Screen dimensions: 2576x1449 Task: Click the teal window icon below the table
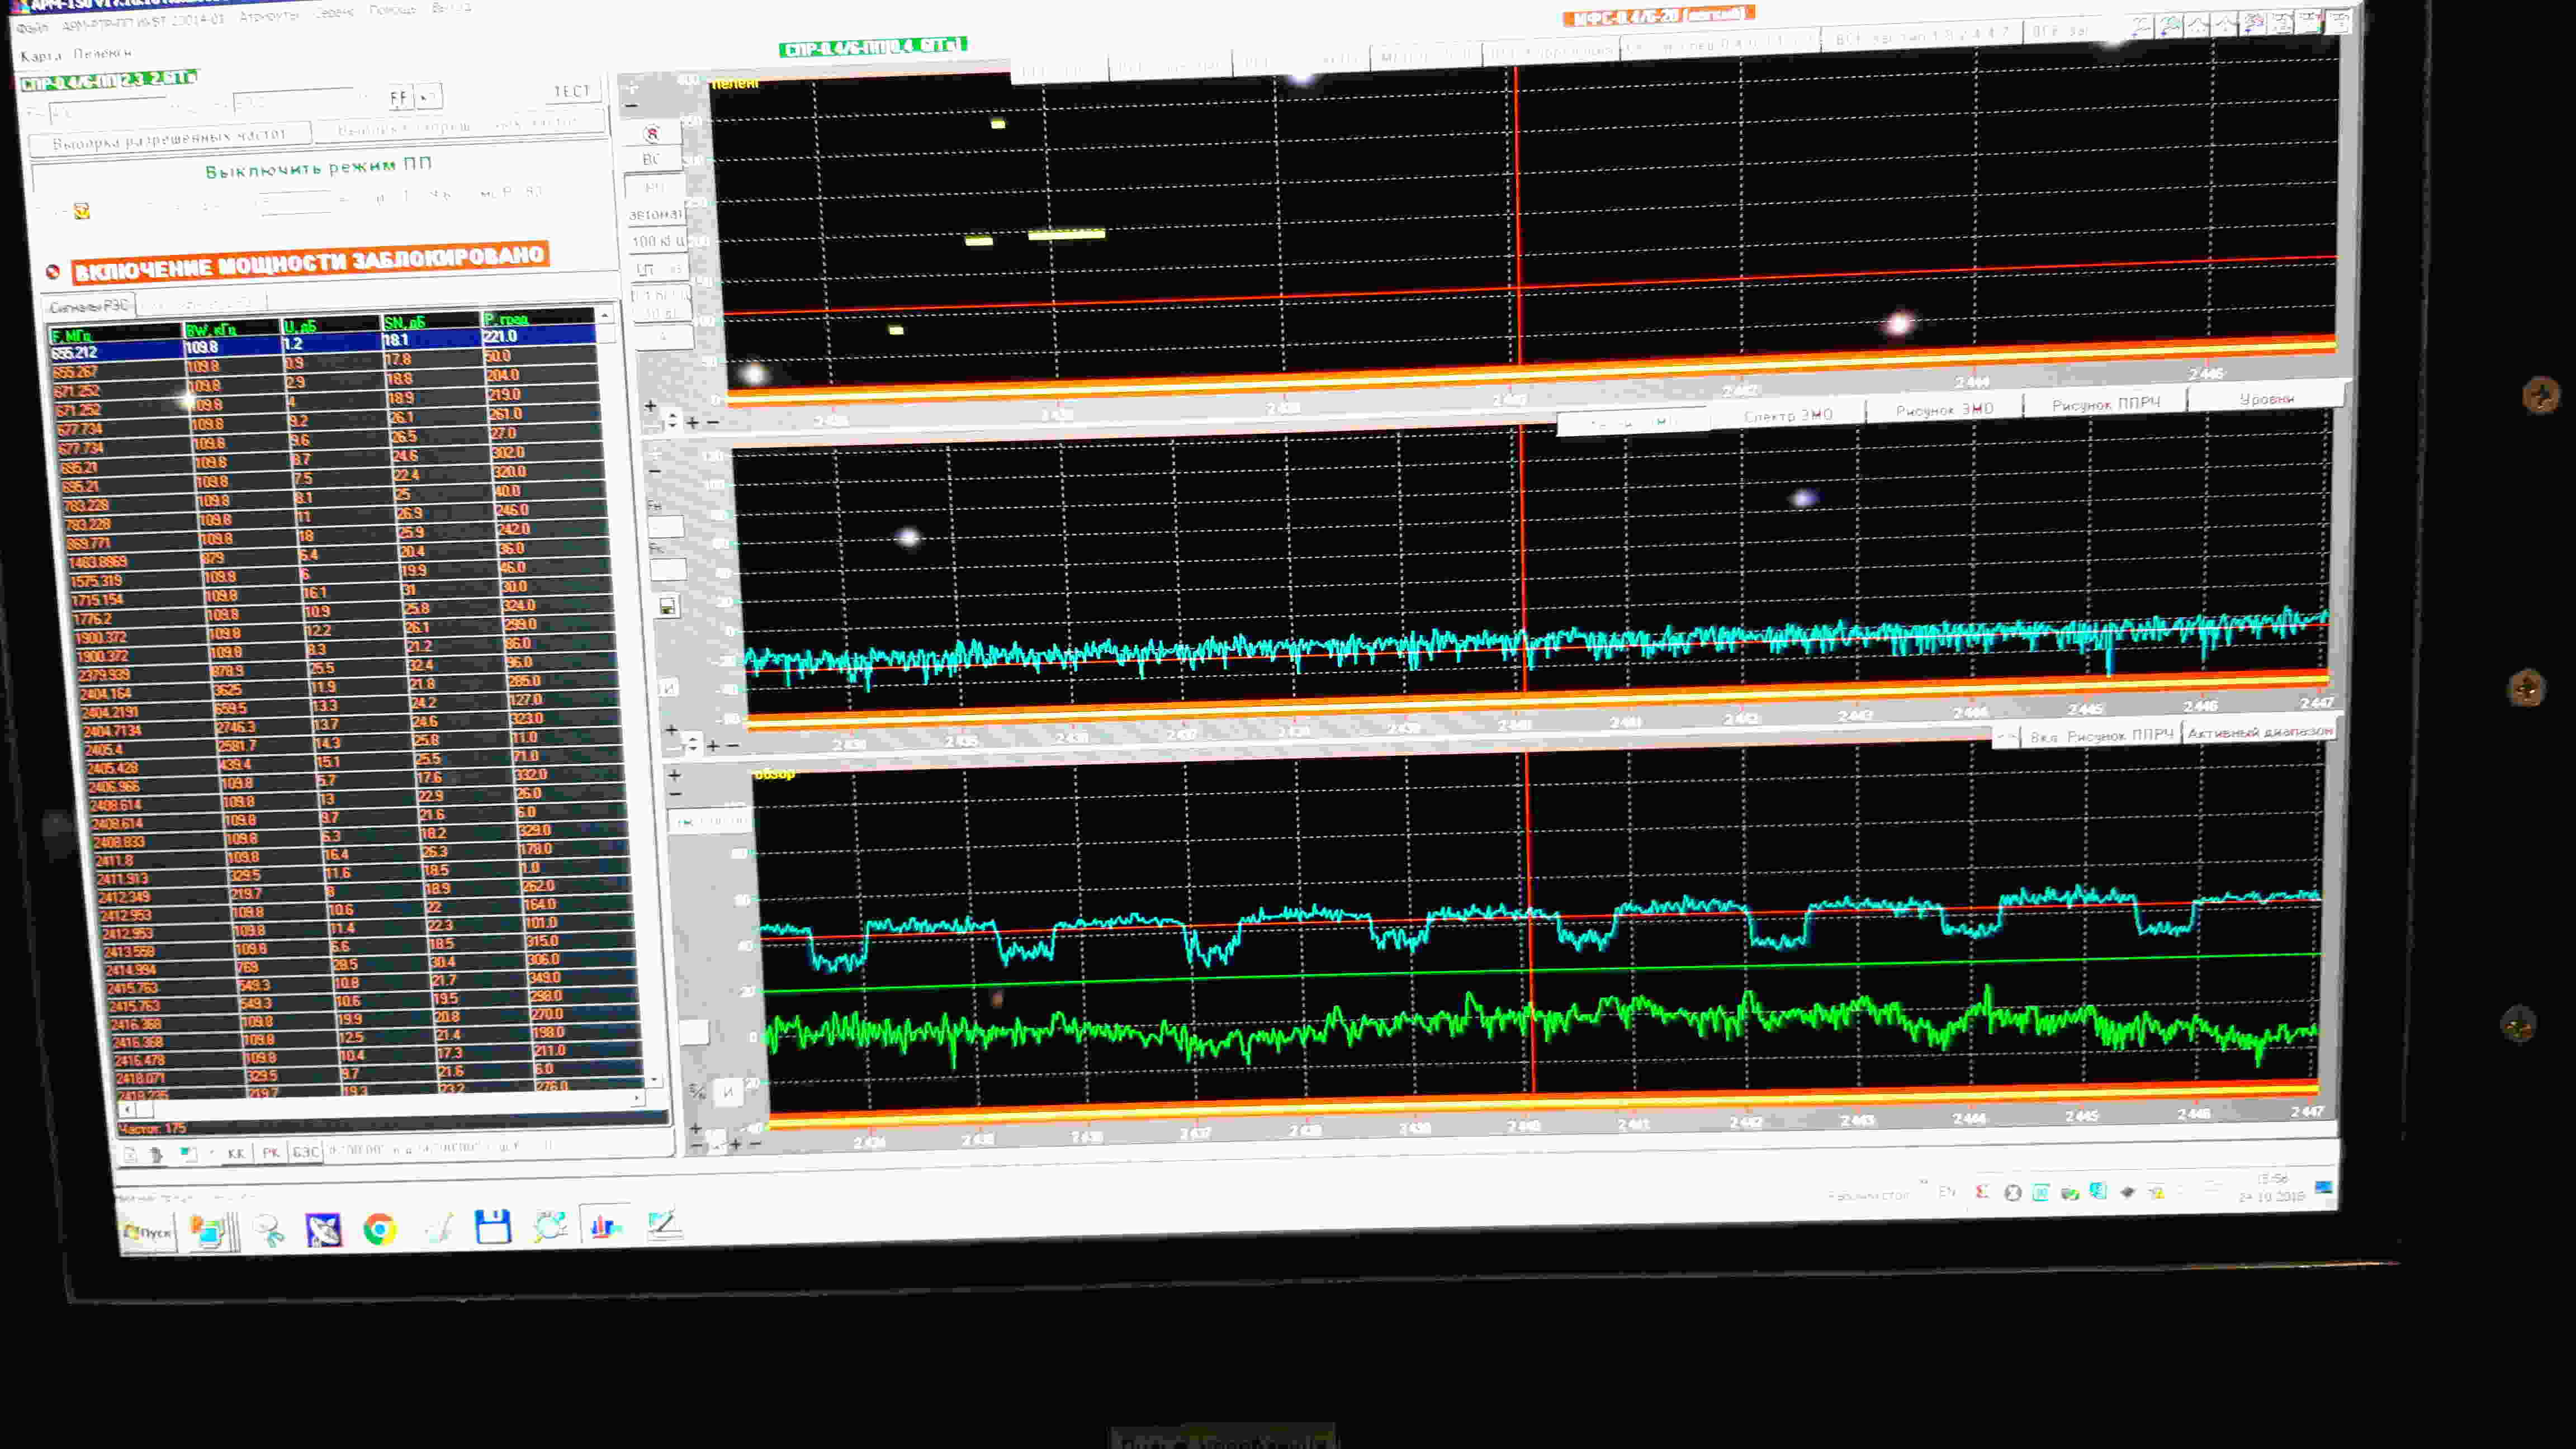click(187, 1153)
